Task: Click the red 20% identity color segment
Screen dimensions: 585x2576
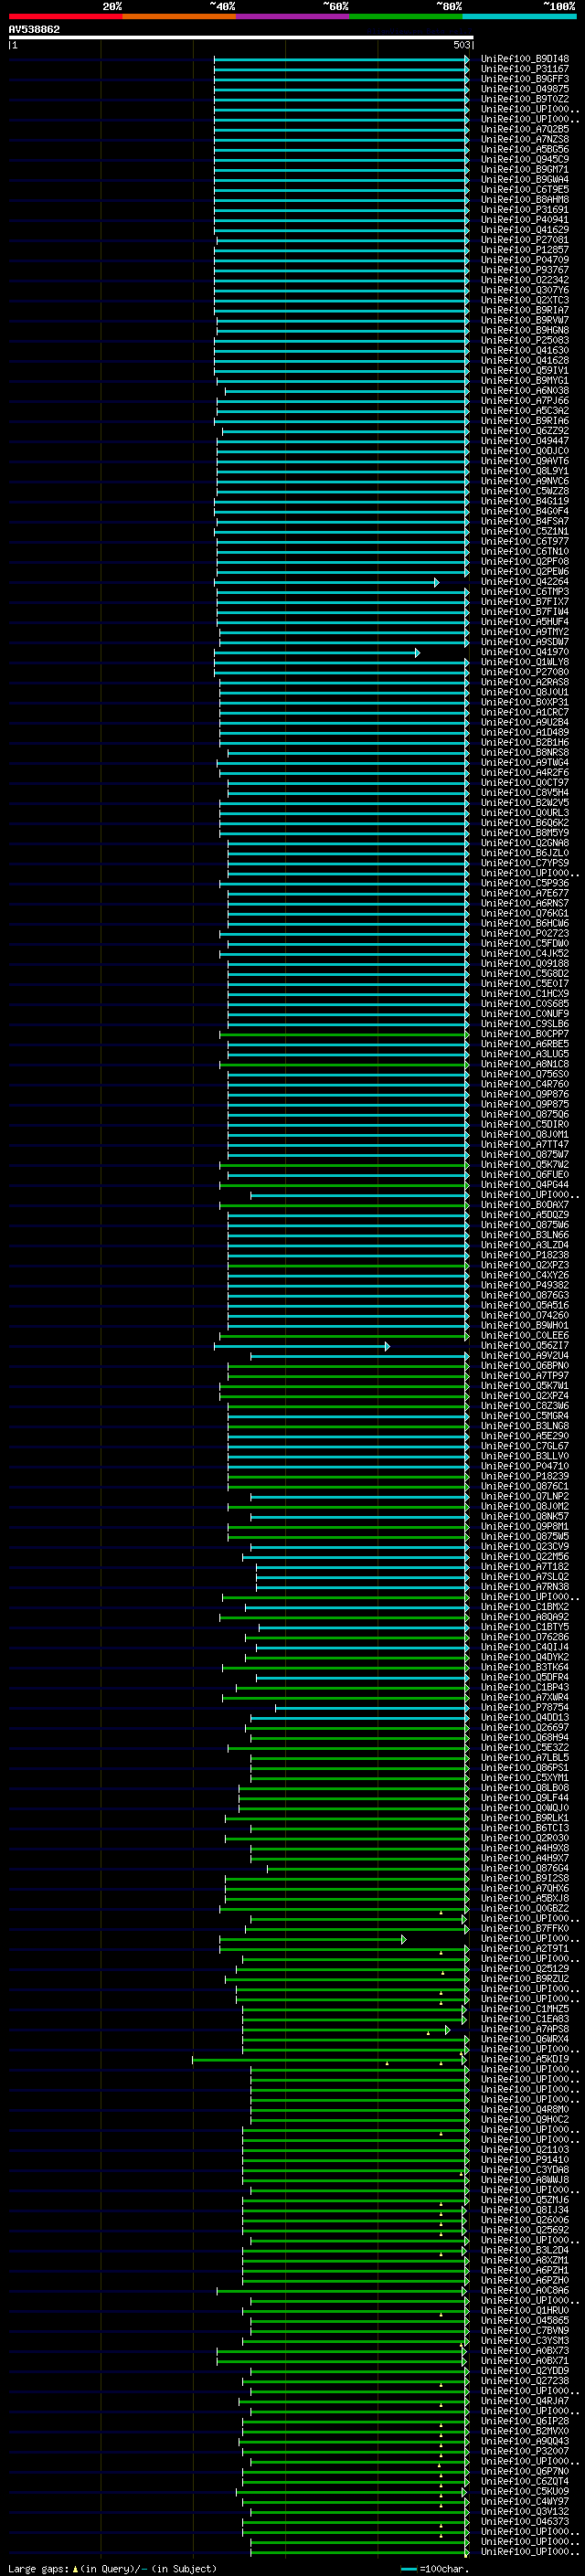Action: pyautogui.click(x=65, y=16)
